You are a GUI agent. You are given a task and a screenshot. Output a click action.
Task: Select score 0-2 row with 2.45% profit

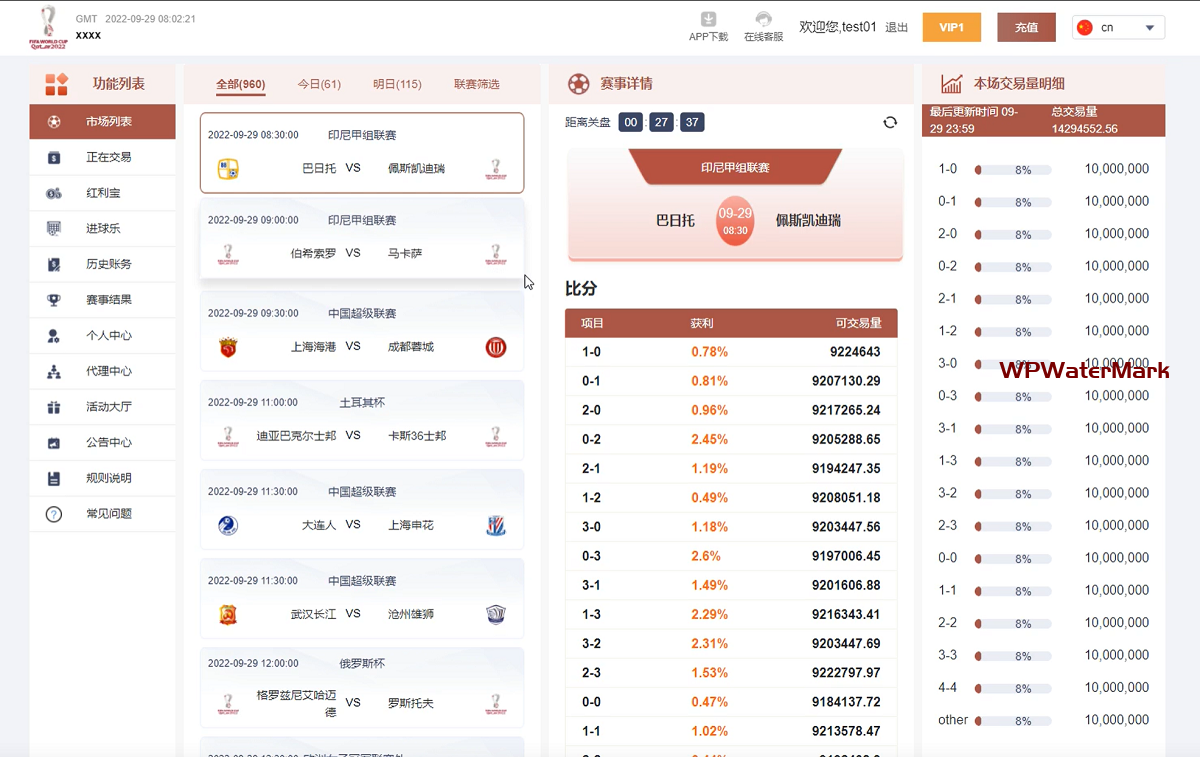click(731, 439)
